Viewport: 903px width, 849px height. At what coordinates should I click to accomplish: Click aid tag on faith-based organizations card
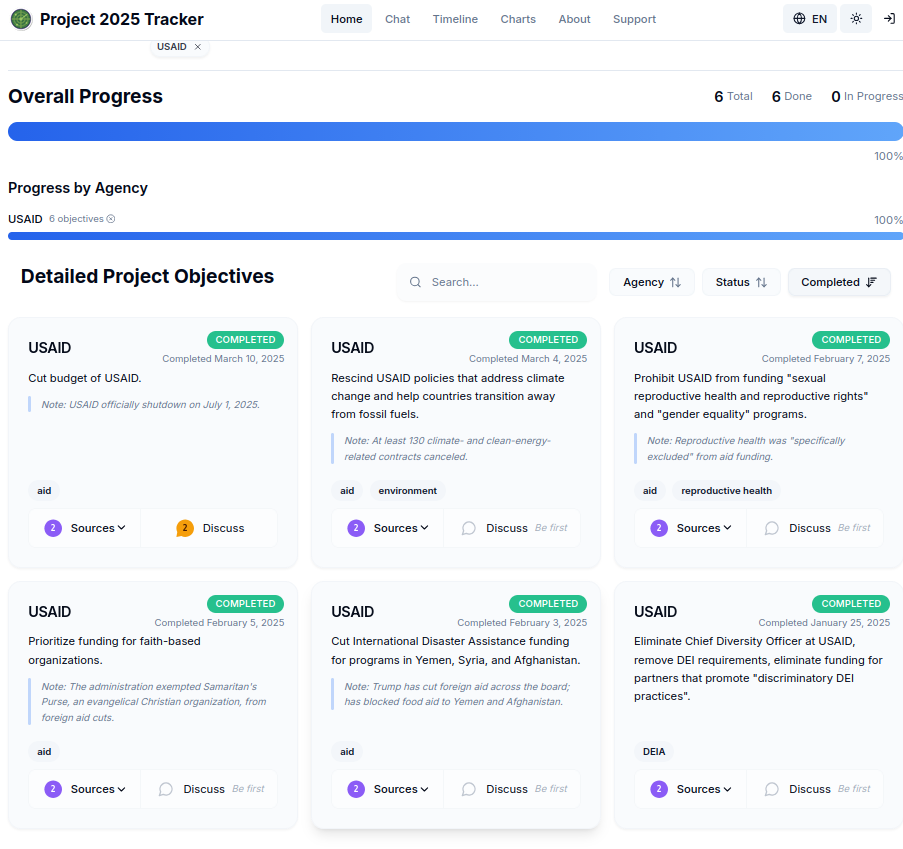click(44, 752)
